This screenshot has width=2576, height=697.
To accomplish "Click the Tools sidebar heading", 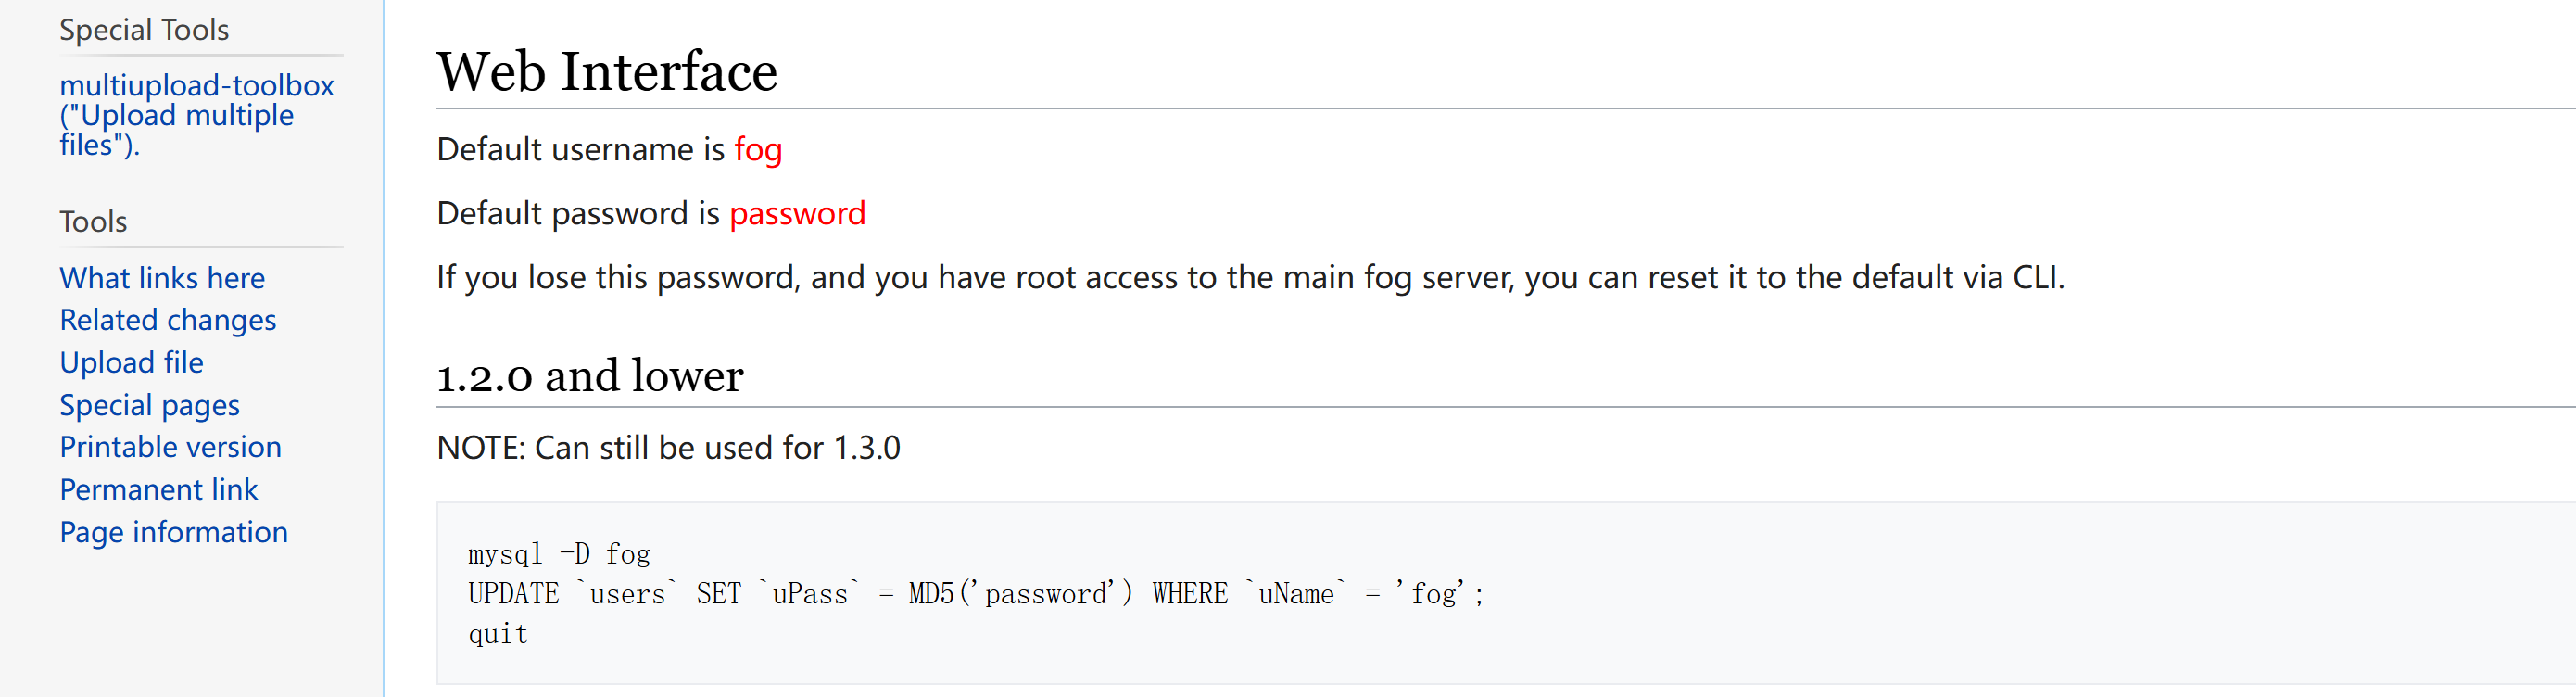I will point(93,221).
